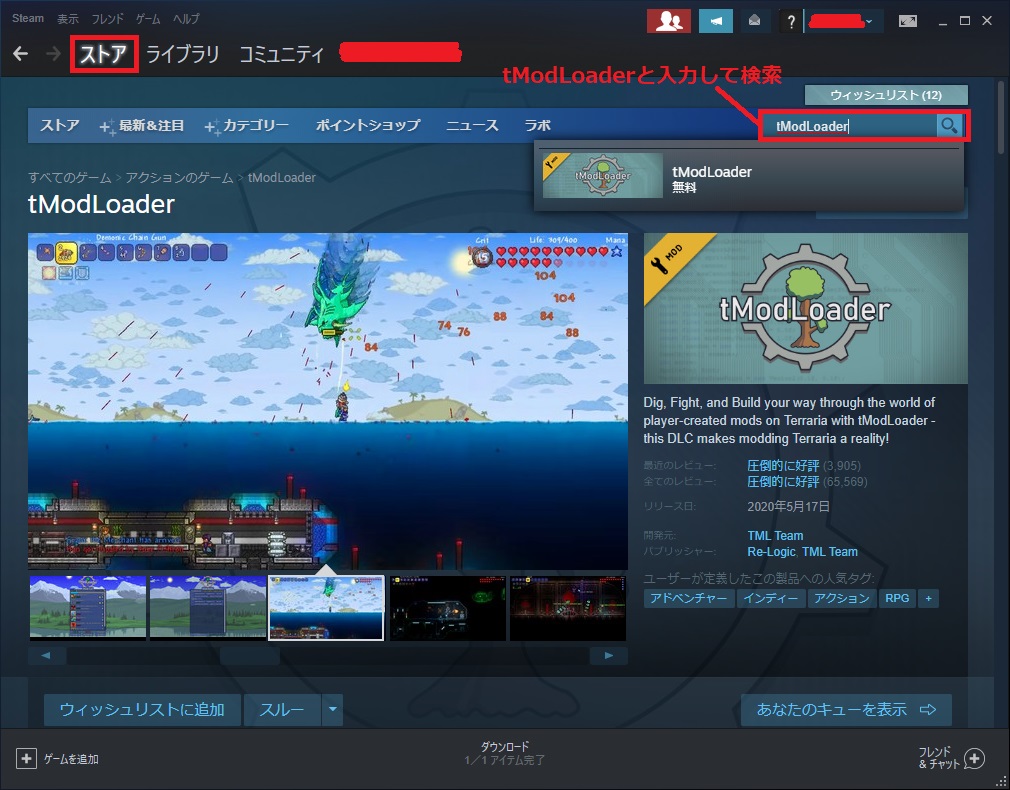Viewport: 1010px width, 790px height.
Task: Add more tags with the plus button
Action: 928,598
